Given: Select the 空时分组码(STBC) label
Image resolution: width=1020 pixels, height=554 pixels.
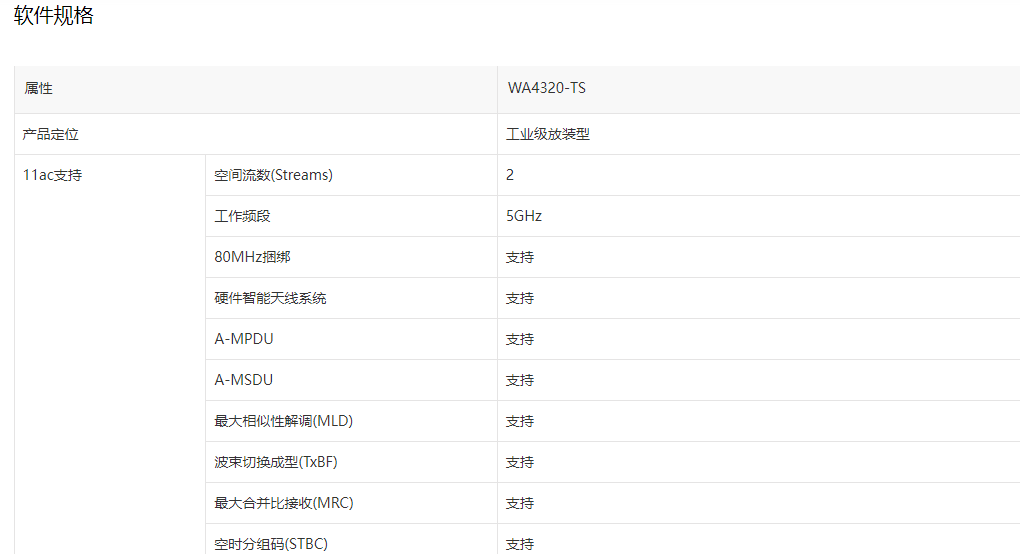Looking at the screenshot, I should (271, 544).
